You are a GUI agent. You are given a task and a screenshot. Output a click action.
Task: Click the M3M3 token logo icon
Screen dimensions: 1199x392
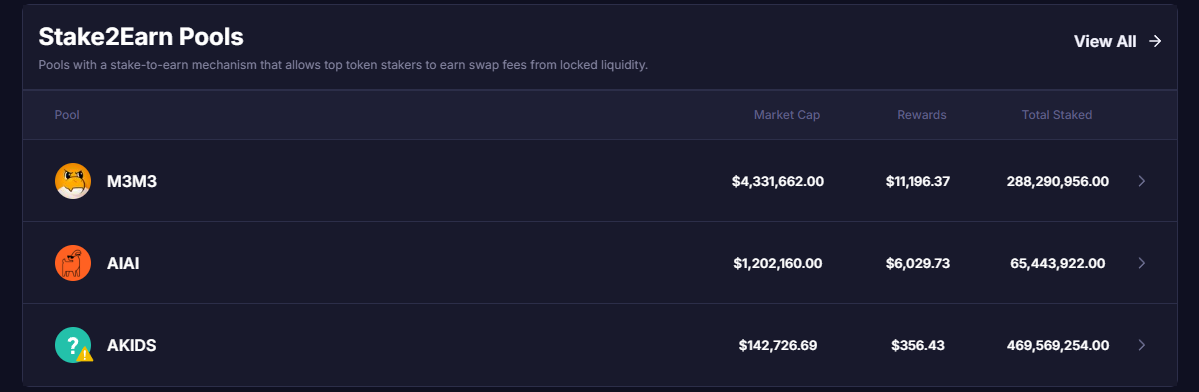click(73, 181)
